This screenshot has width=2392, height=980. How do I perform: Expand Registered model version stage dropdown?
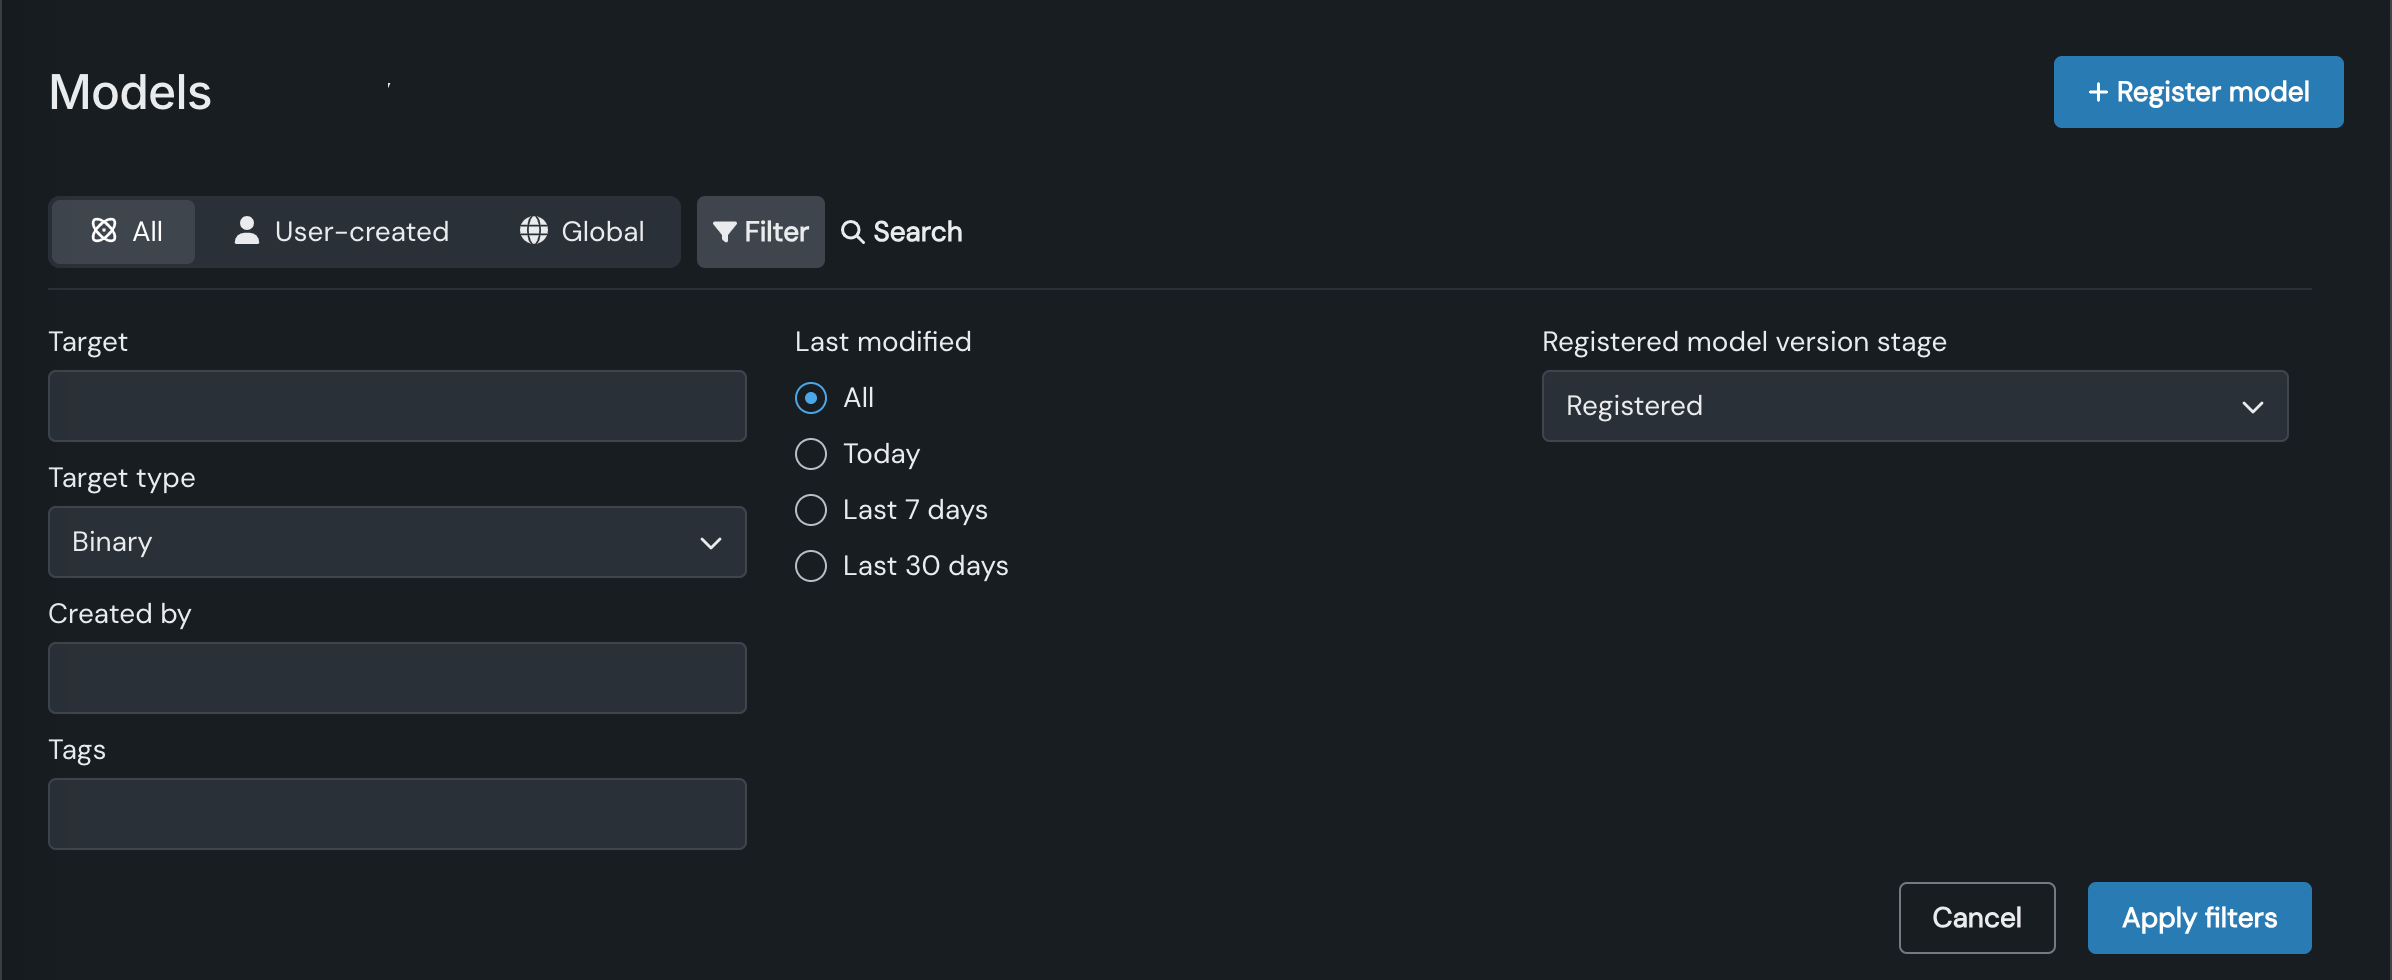coord(1914,406)
